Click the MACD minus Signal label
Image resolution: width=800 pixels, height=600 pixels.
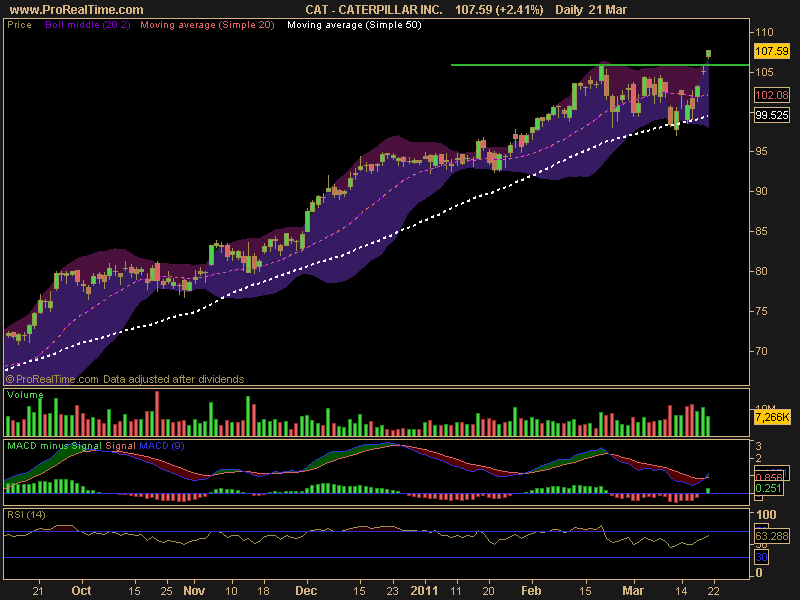[x=55, y=445]
